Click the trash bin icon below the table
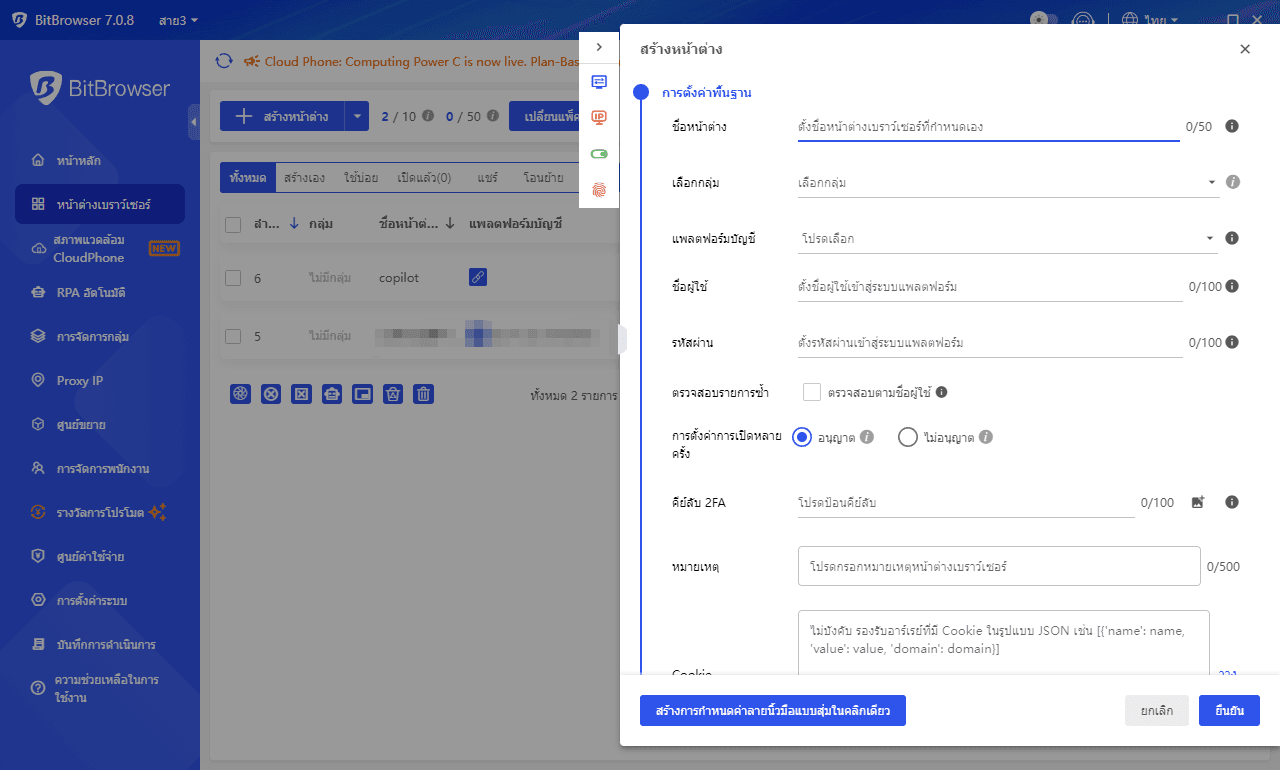Image resolution: width=1280 pixels, height=770 pixels. (424, 394)
